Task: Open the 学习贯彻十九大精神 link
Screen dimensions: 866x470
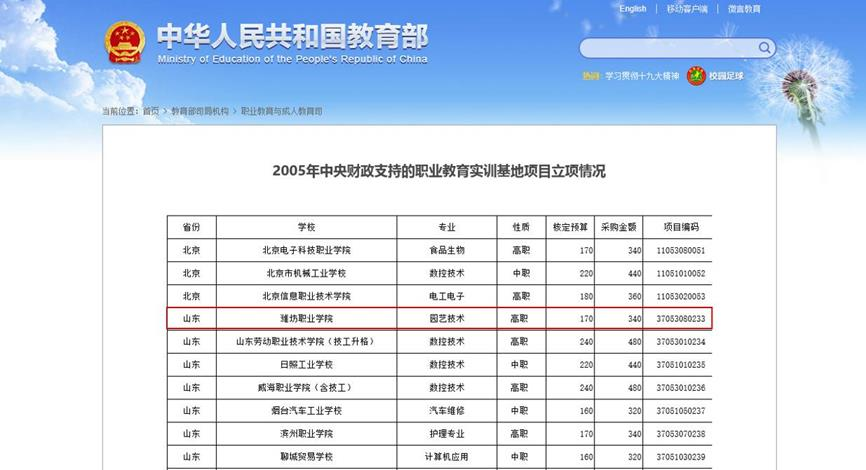Action: [642, 76]
